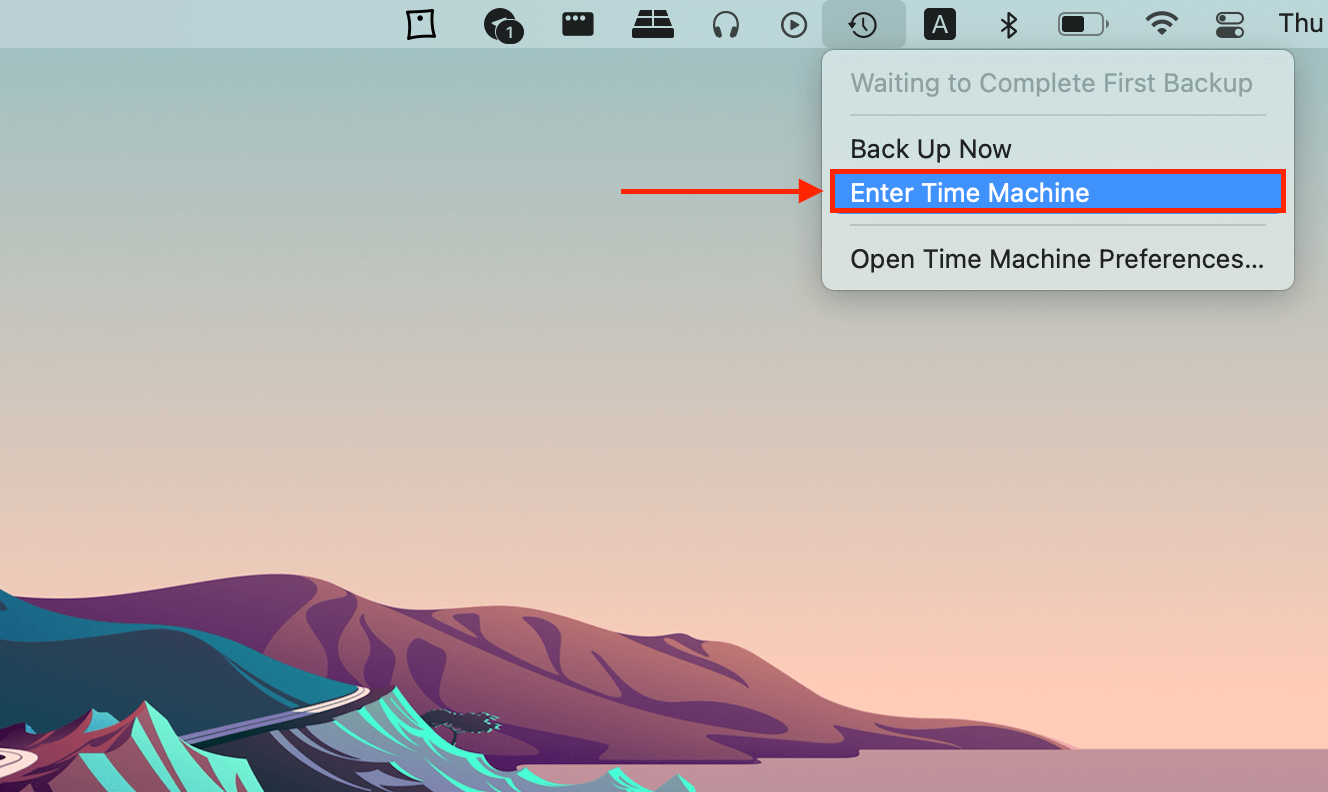Image resolution: width=1328 pixels, height=792 pixels.
Task: Select Enter Time Machine menu item
Action: [1058, 192]
